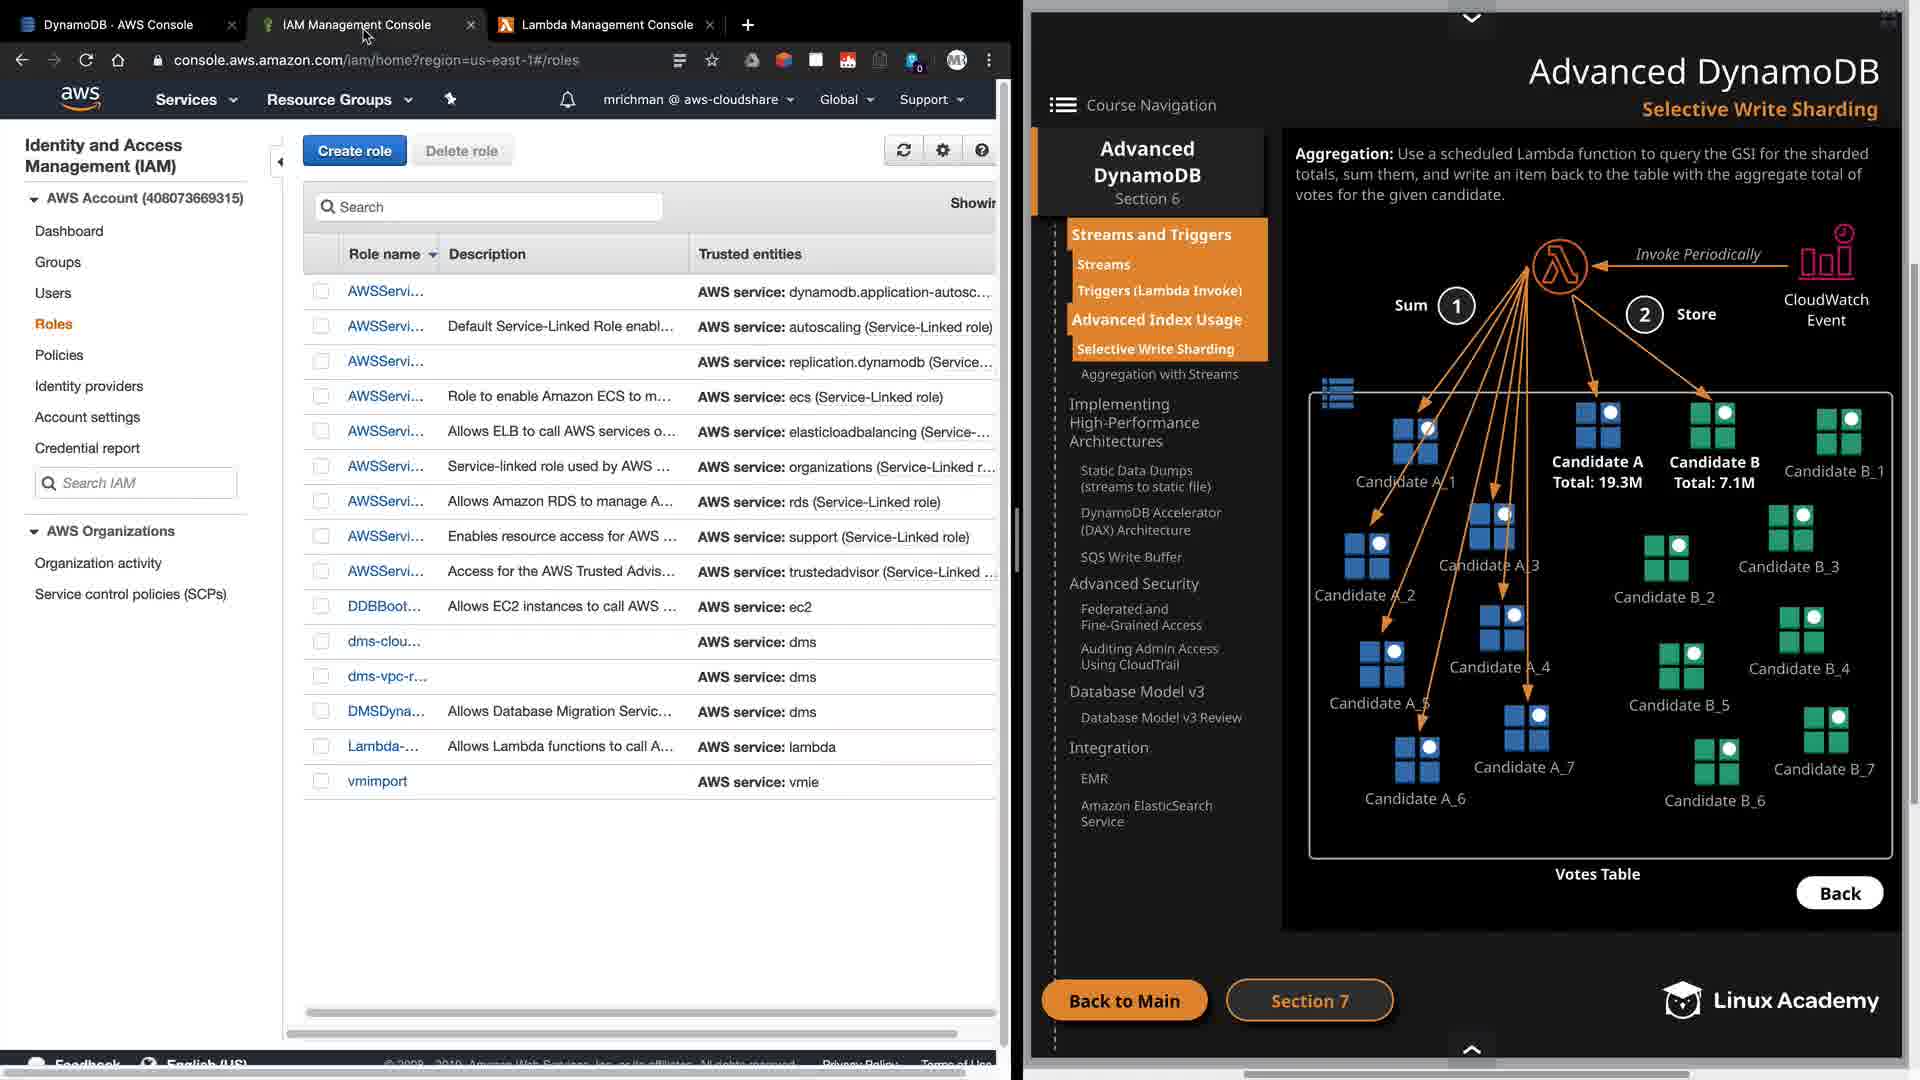Collapse the AWS Organizations tree section

pos(34,532)
